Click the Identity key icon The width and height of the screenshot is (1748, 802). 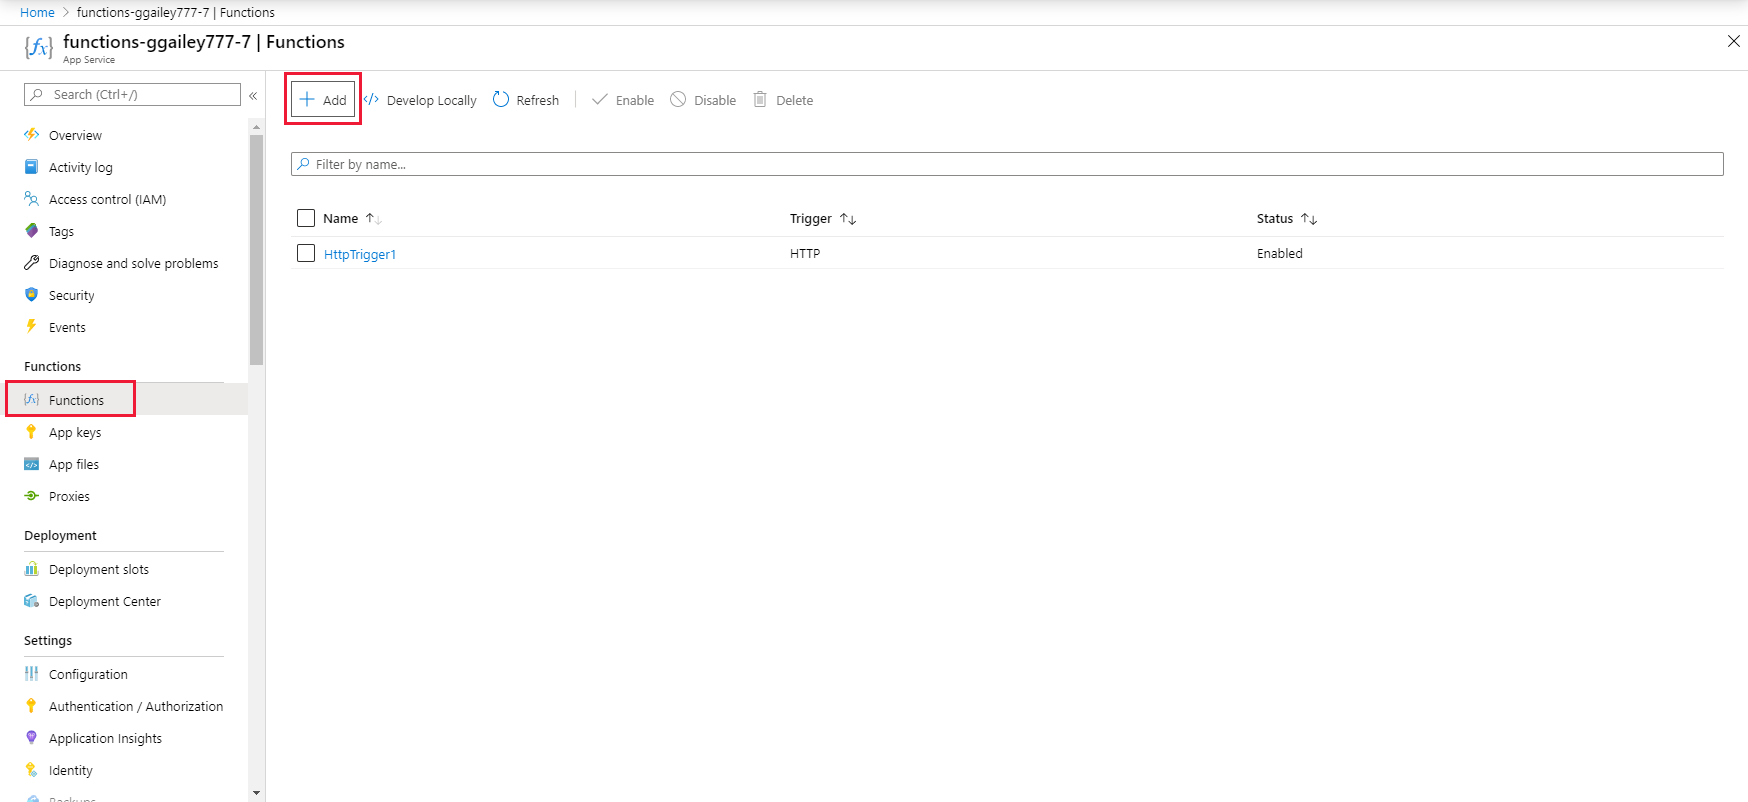[32, 770]
